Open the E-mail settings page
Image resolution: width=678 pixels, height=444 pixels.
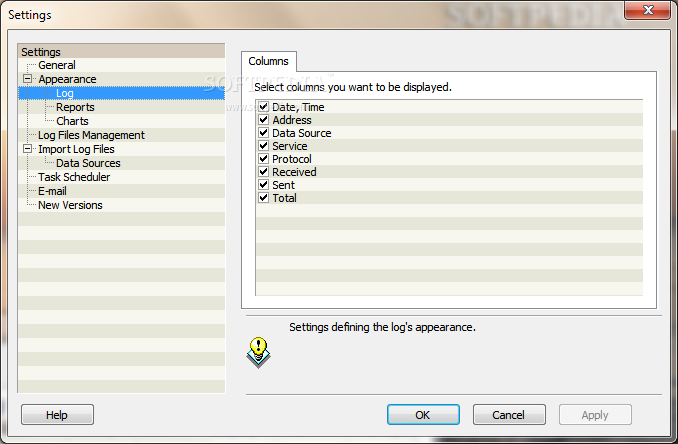(52, 191)
